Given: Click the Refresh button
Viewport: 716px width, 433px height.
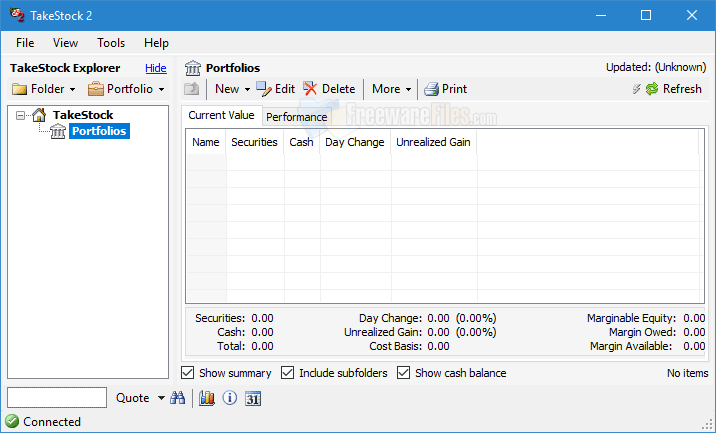Looking at the screenshot, I should click(x=674, y=89).
